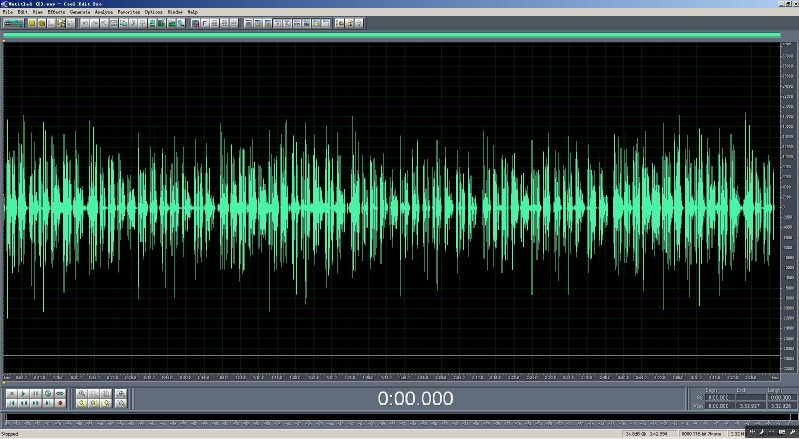Click the 'Stopped' status bar text
The width and height of the screenshot is (799, 439).
[x=10, y=434]
